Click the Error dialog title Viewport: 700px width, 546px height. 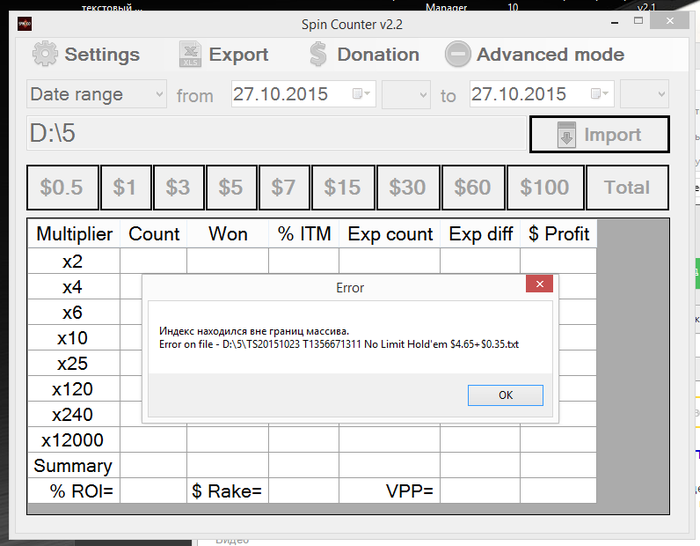point(350,288)
